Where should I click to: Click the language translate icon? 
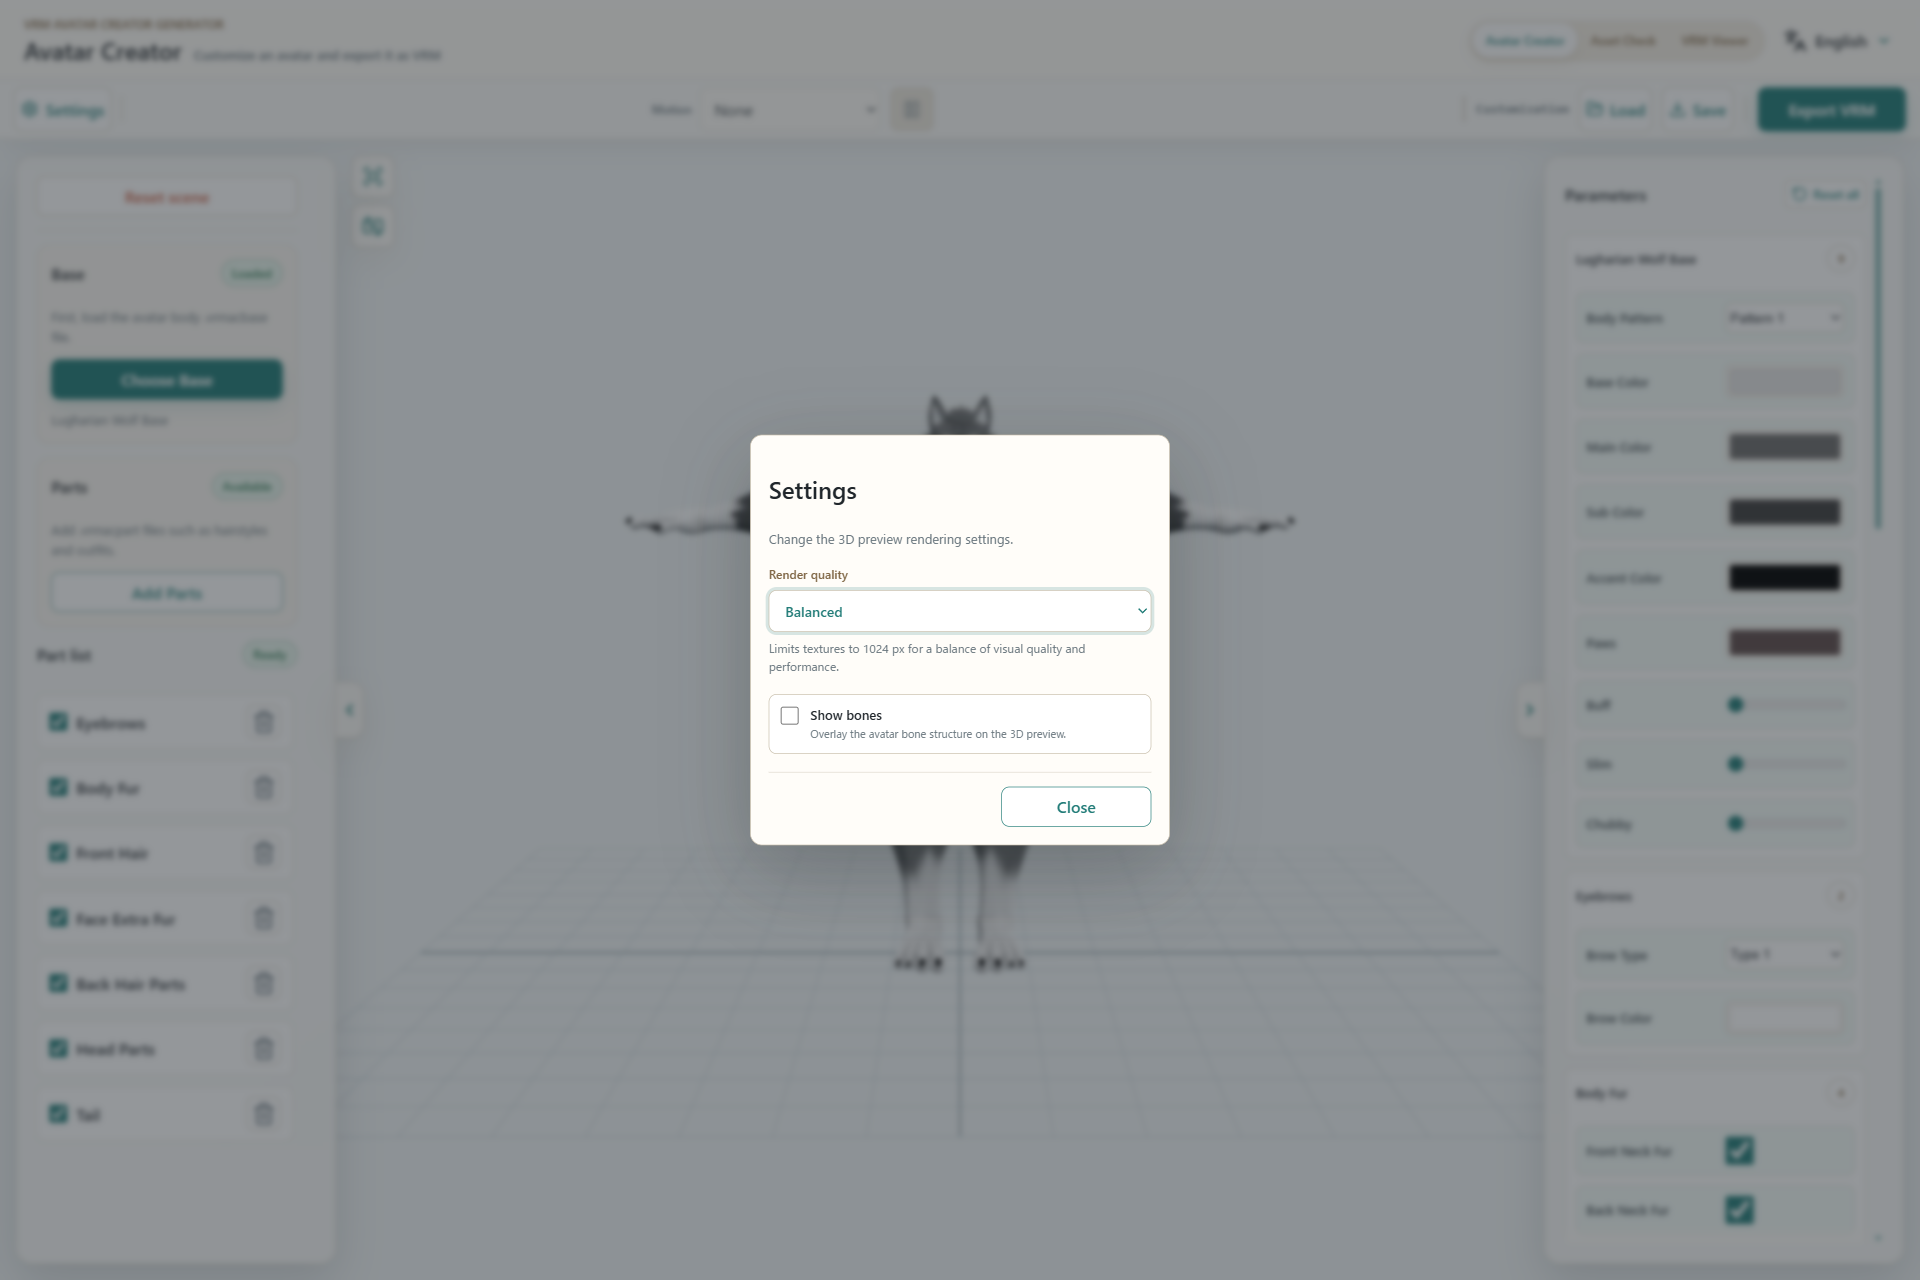1796,41
